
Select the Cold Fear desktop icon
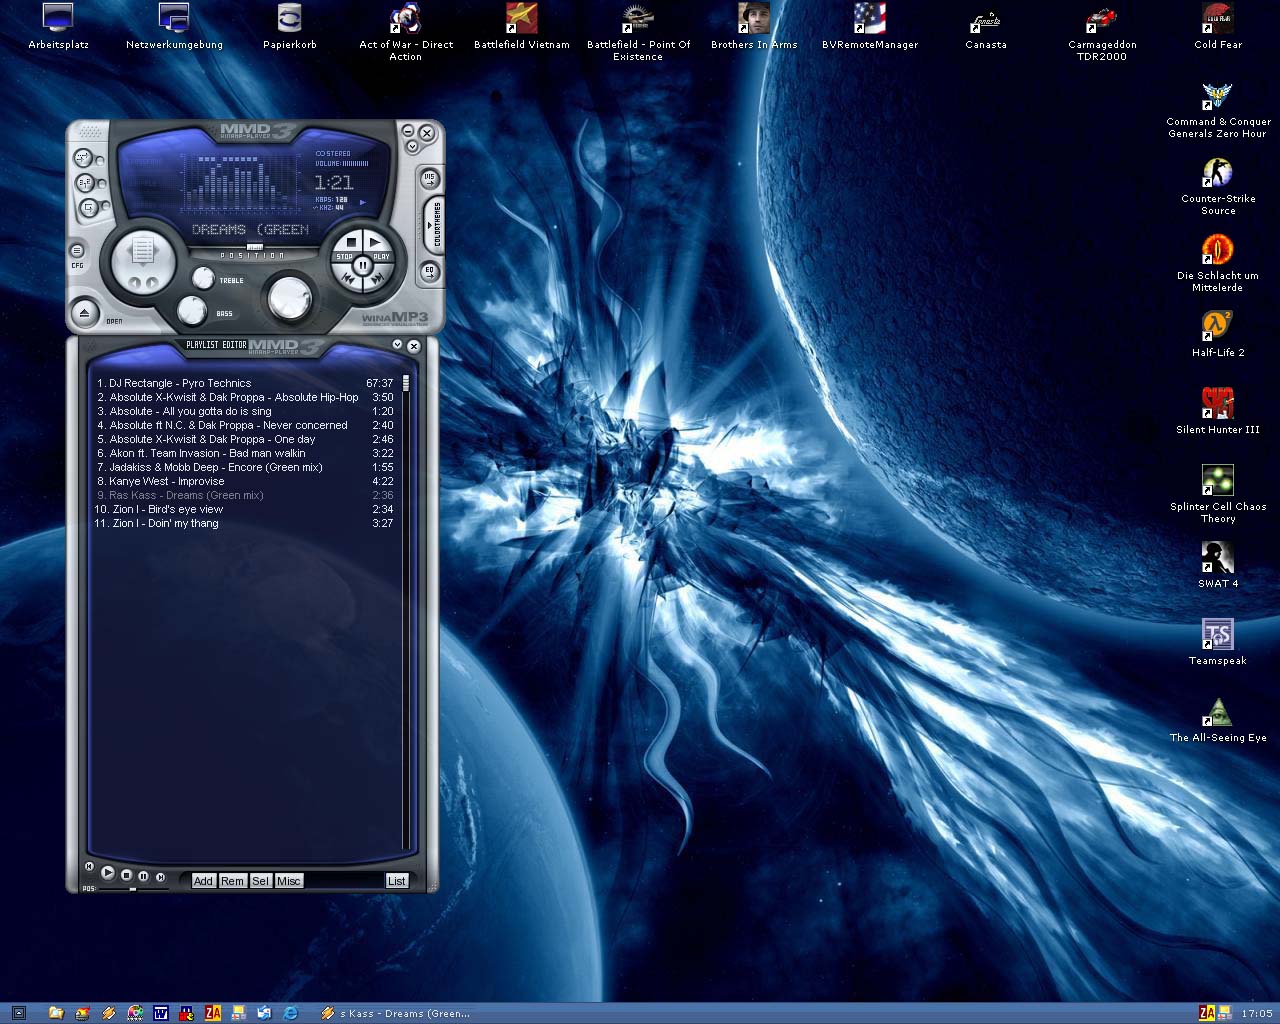tap(1217, 27)
